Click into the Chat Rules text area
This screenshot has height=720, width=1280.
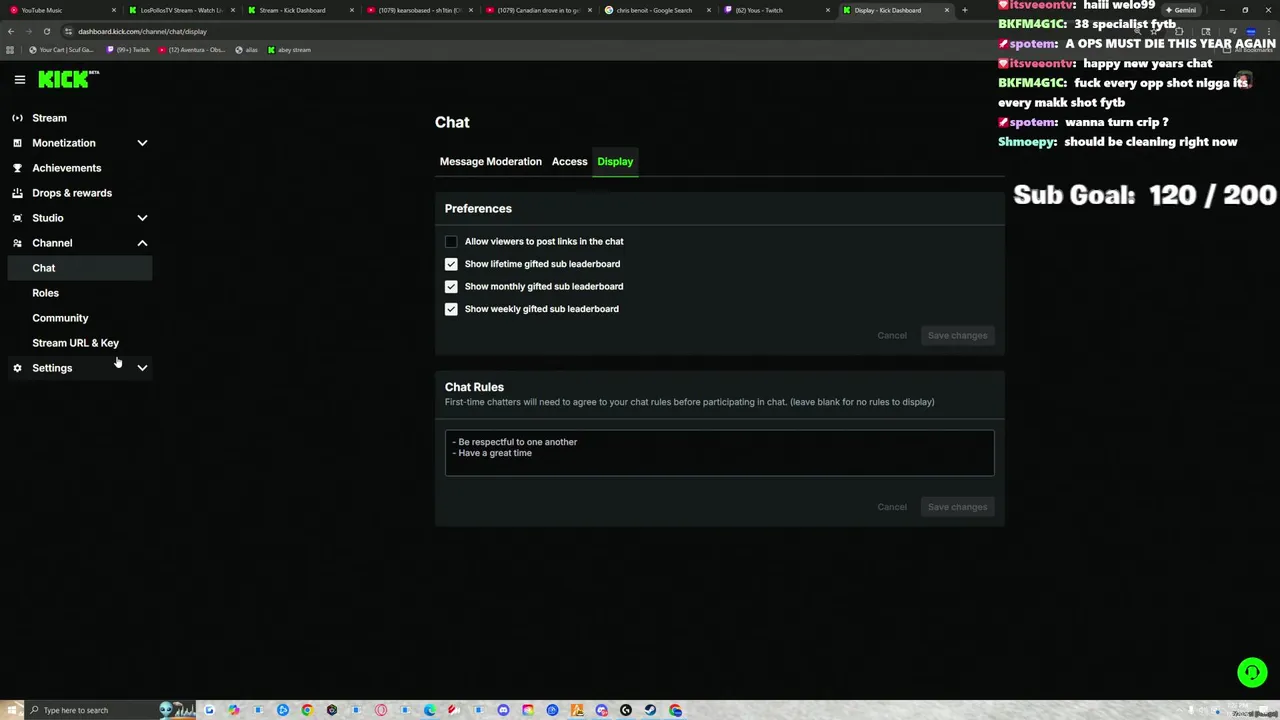tap(720, 453)
